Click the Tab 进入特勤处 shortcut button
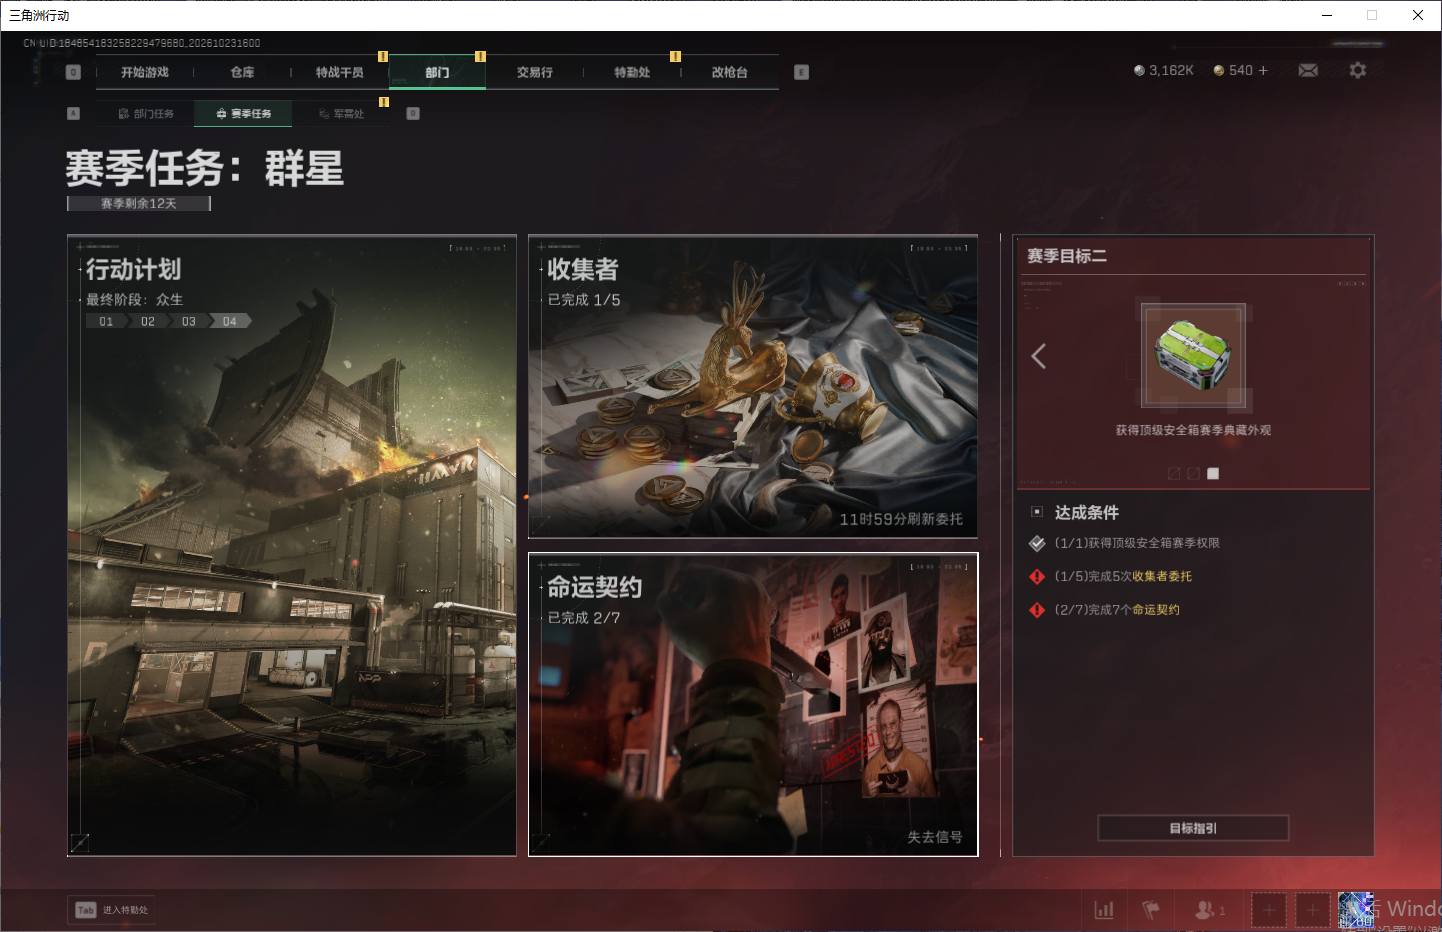Image resolution: width=1442 pixels, height=932 pixels. [x=112, y=910]
